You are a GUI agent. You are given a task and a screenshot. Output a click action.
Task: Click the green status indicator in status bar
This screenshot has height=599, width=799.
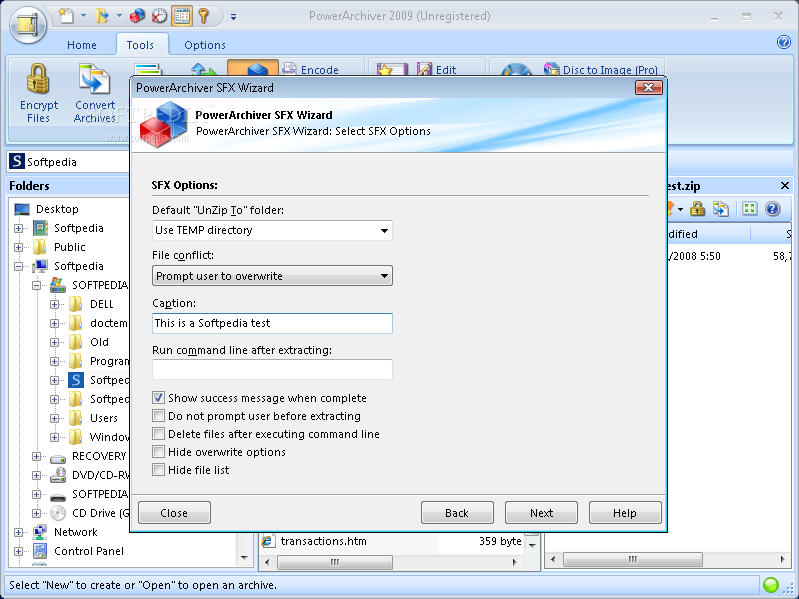pos(771,584)
